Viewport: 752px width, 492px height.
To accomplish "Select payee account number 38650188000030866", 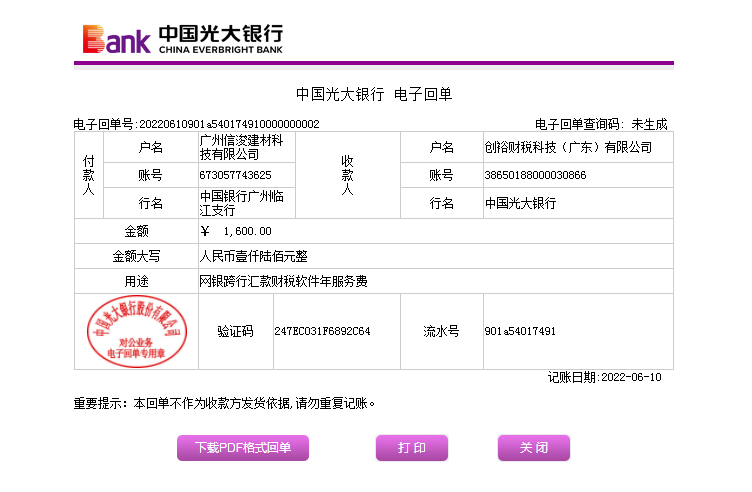I will pos(535,175).
